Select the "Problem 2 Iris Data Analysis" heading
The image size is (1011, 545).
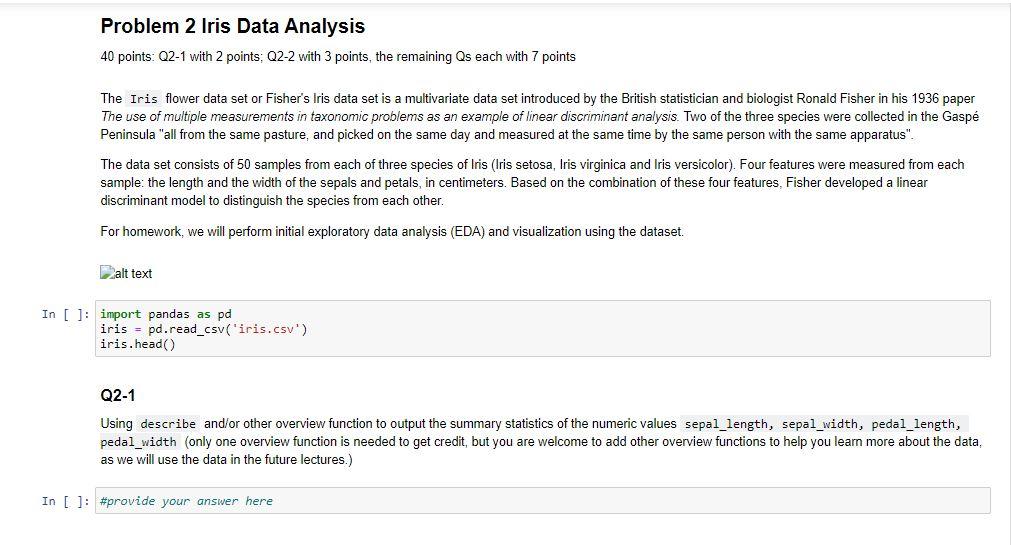(233, 26)
